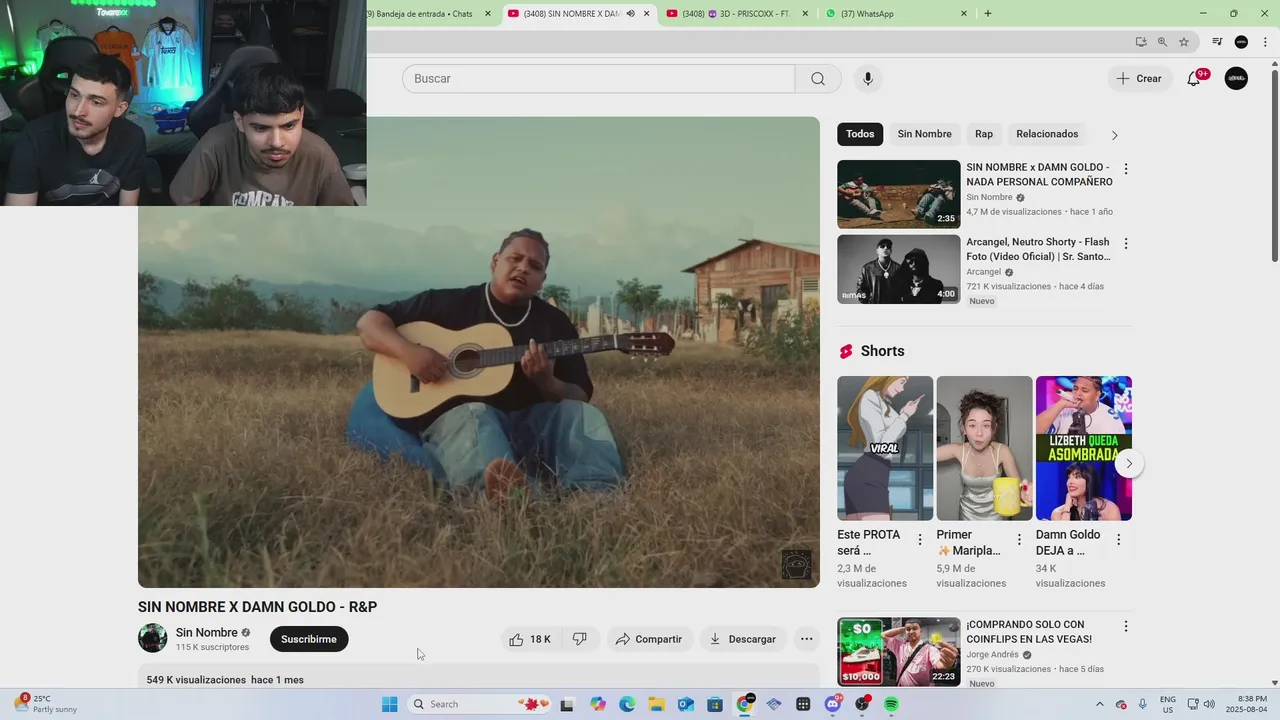1280x720 pixels.
Task: Click the Crear button
Action: [x=1139, y=79]
